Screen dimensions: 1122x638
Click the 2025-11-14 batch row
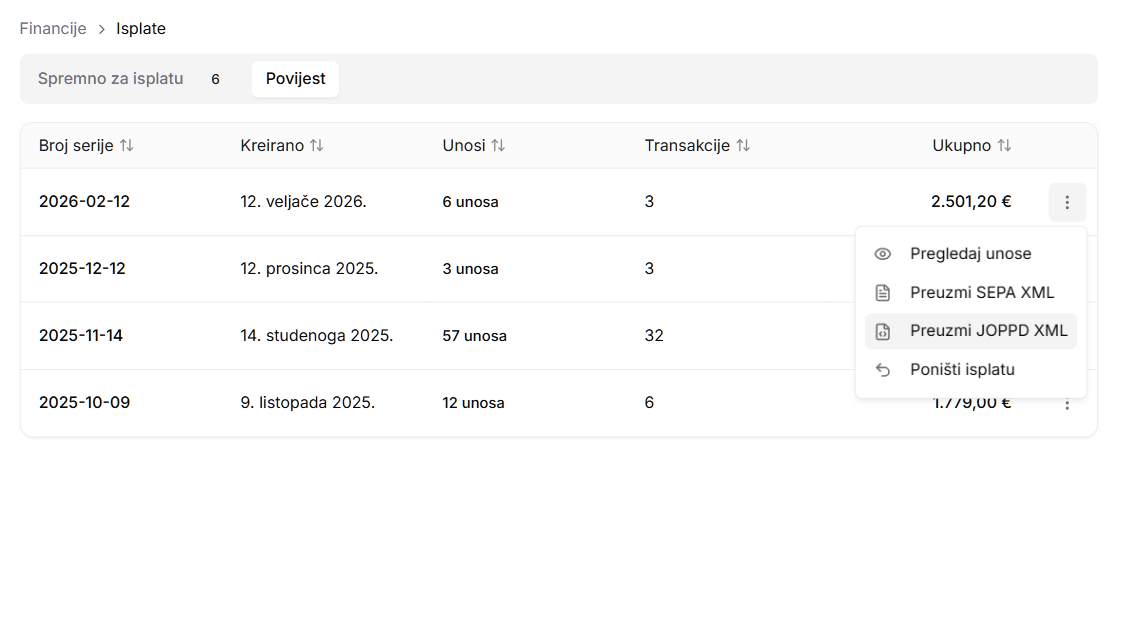click(81, 336)
